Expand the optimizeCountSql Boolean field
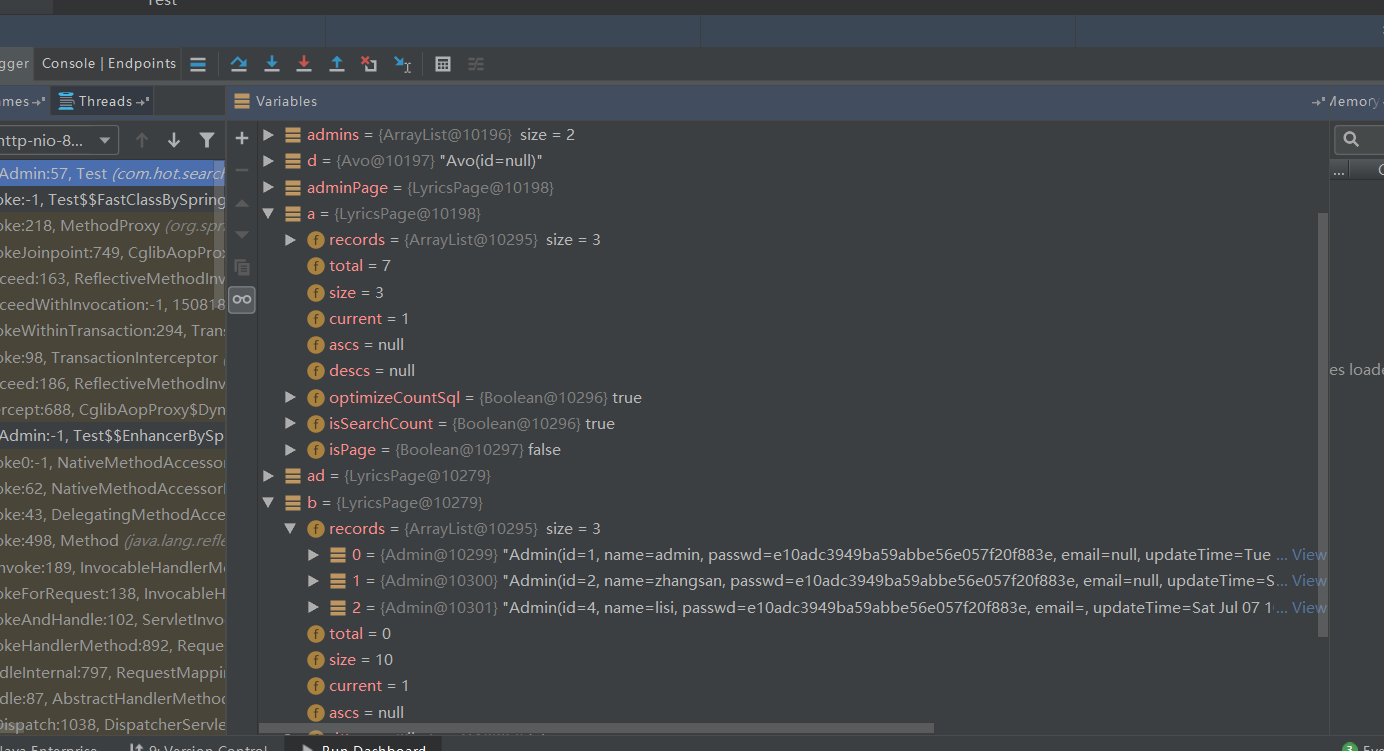 [290, 397]
